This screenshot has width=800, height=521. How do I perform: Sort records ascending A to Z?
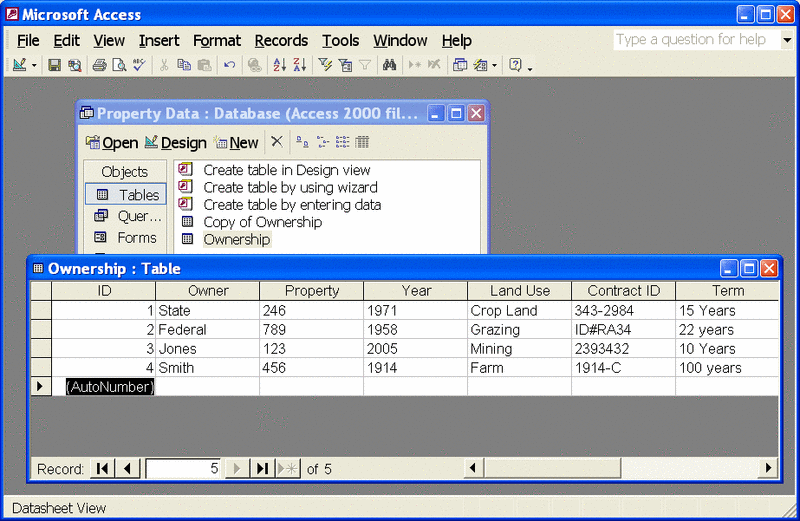280,65
